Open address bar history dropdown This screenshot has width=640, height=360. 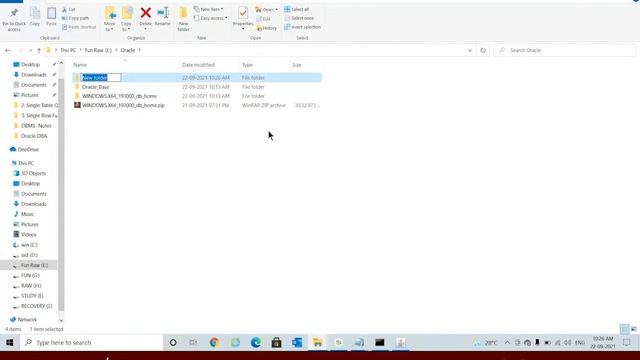tap(470, 50)
